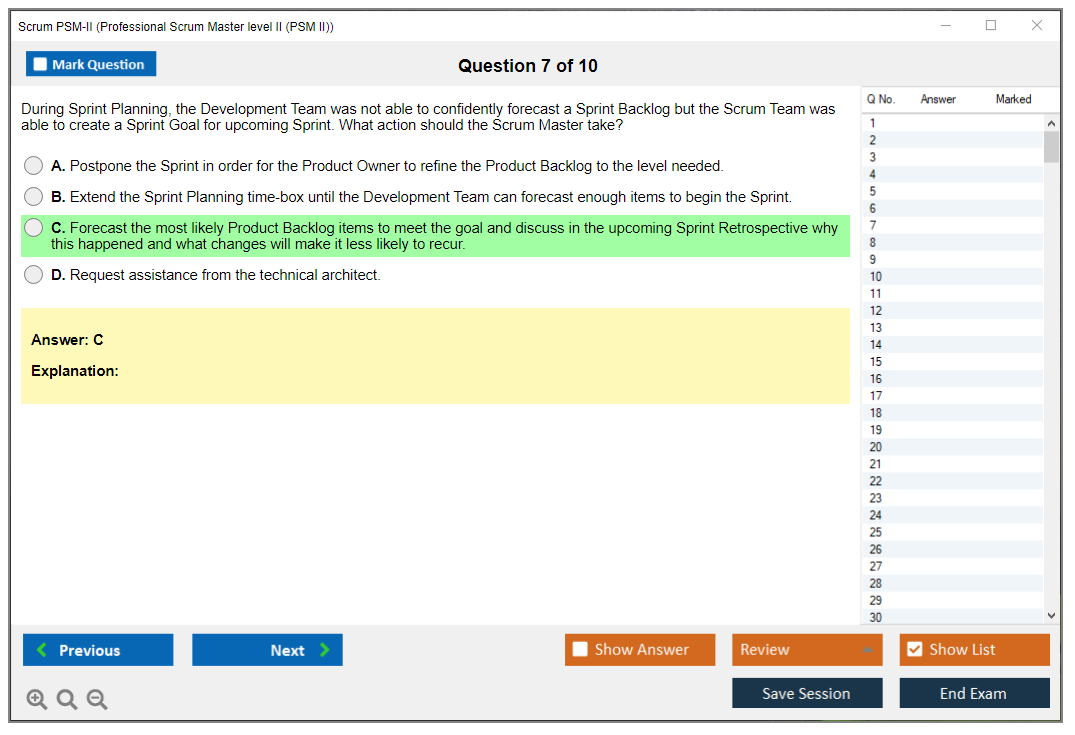
Task: Choose option B radio button
Action: [x=34, y=197]
